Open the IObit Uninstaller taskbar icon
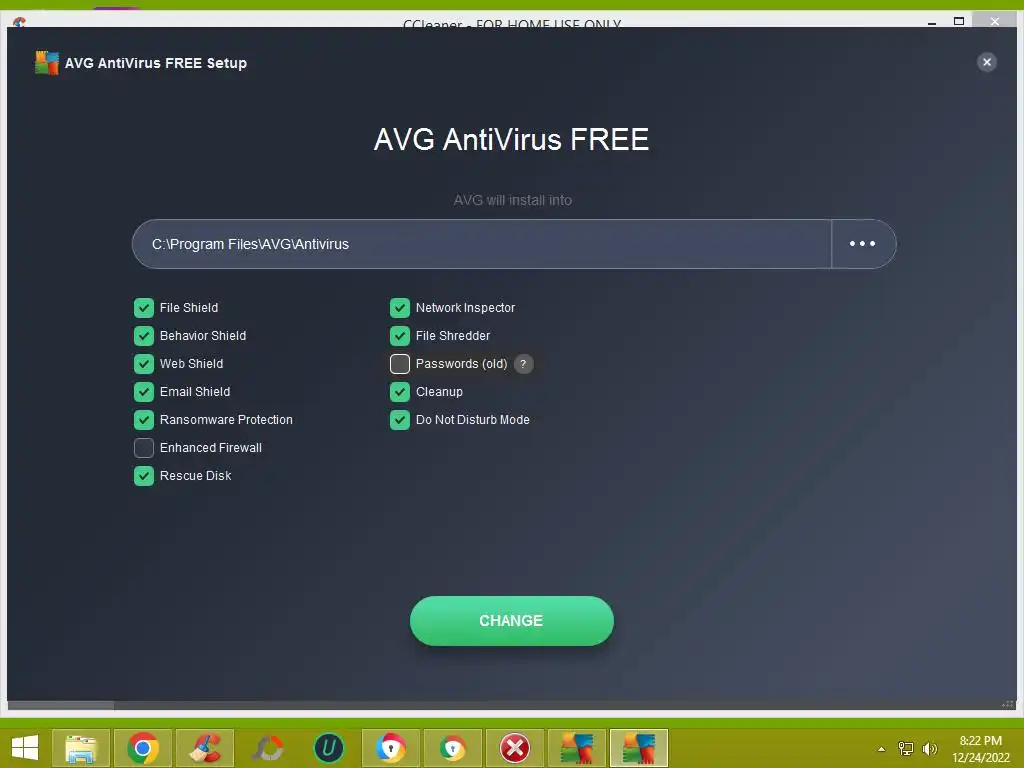1024x768 pixels. [x=328, y=748]
